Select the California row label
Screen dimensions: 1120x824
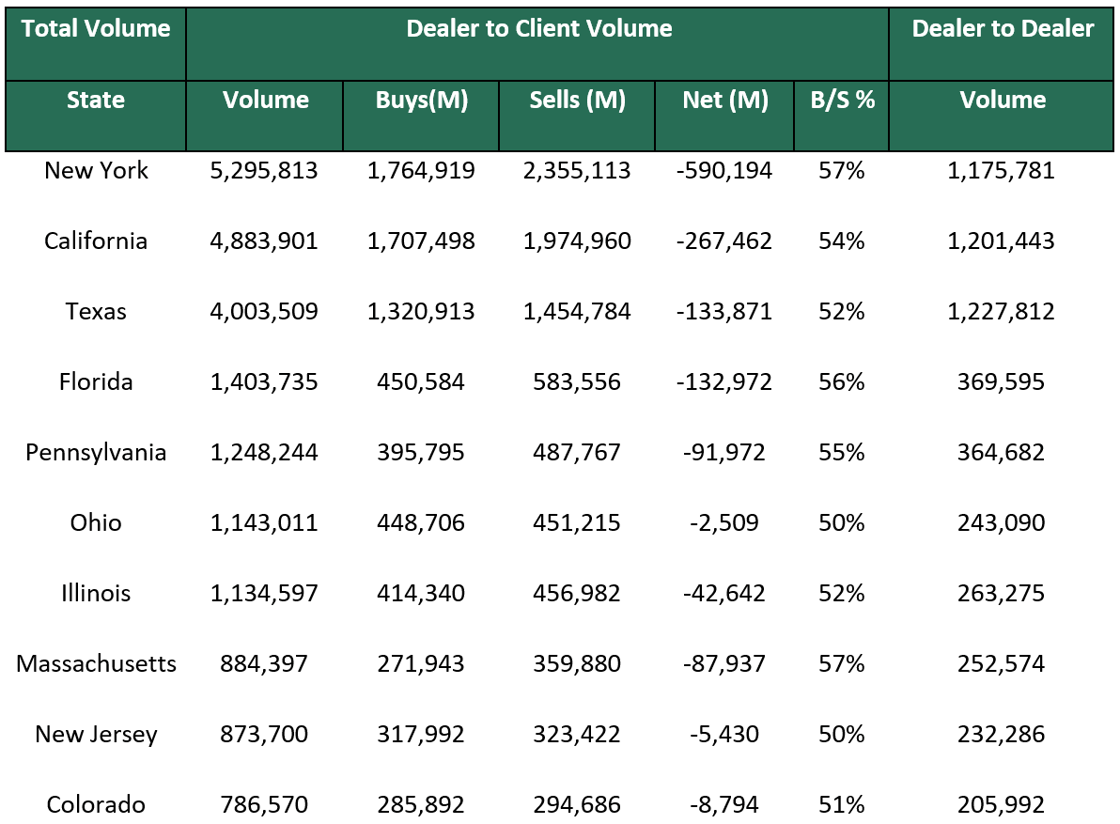[95, 240]
